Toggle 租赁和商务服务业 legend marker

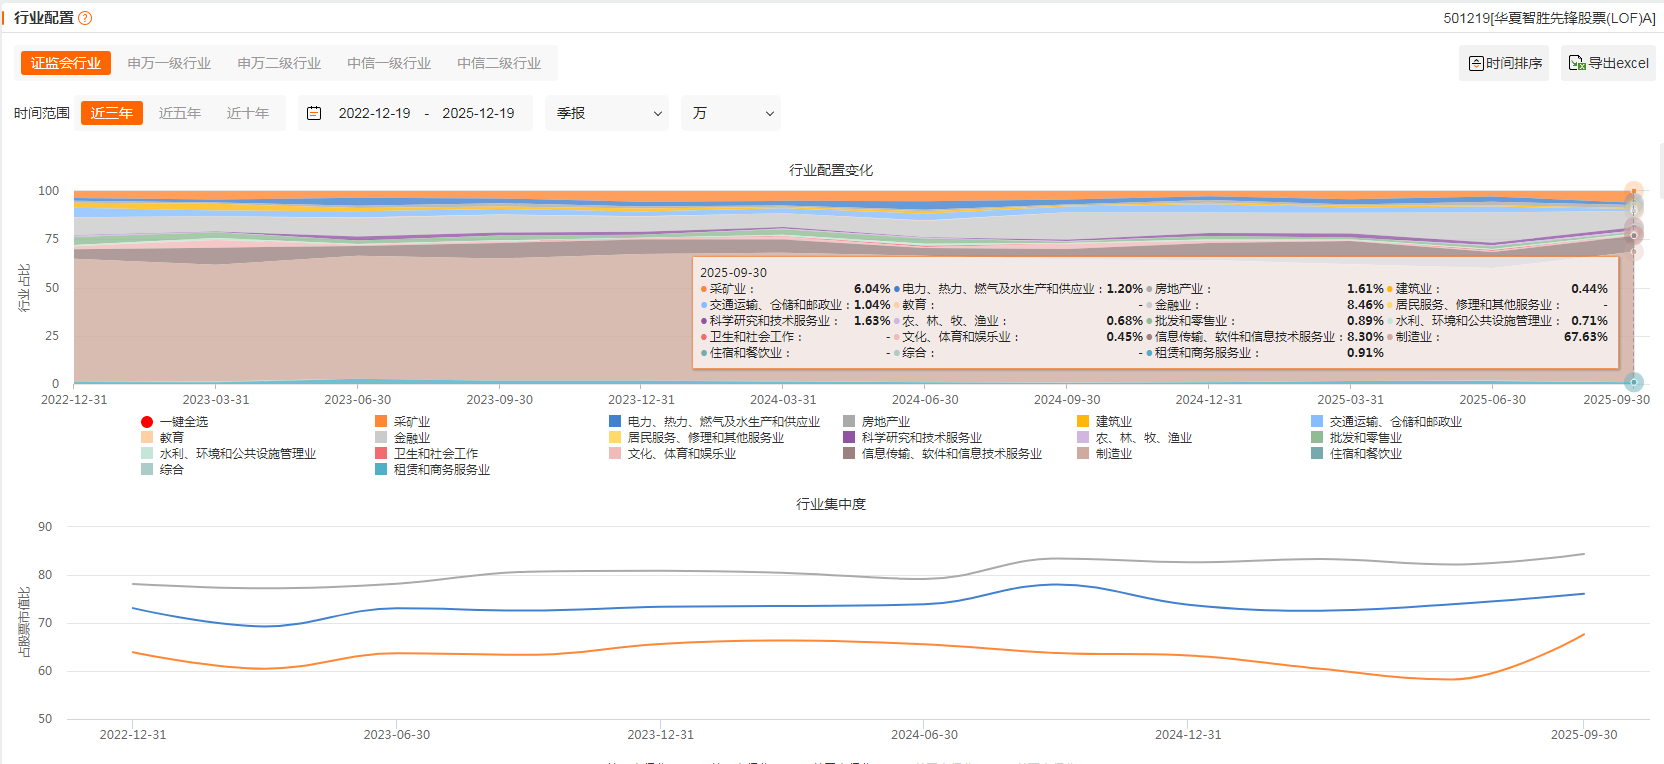(x=381, y=470)
